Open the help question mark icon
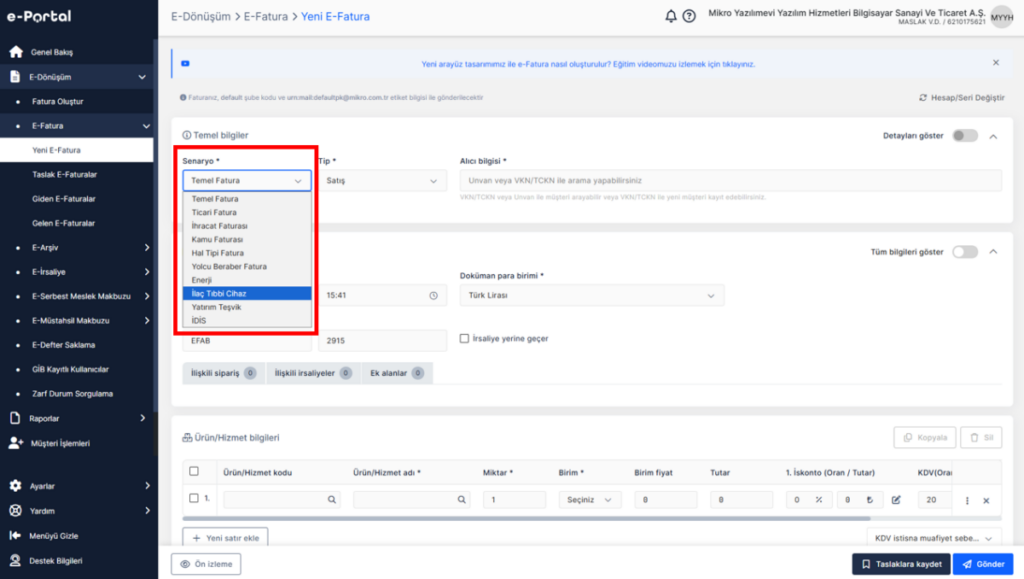Screen dimensions: 1024x579 point(689,16)
